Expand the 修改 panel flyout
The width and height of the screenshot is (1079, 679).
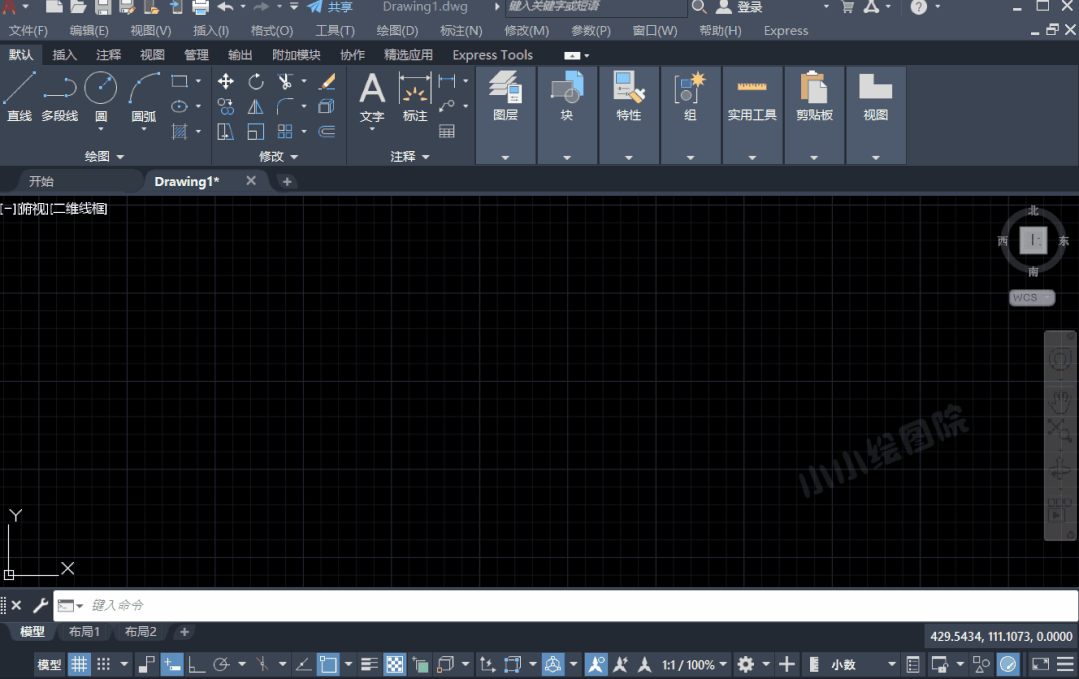tap(279, 157)
